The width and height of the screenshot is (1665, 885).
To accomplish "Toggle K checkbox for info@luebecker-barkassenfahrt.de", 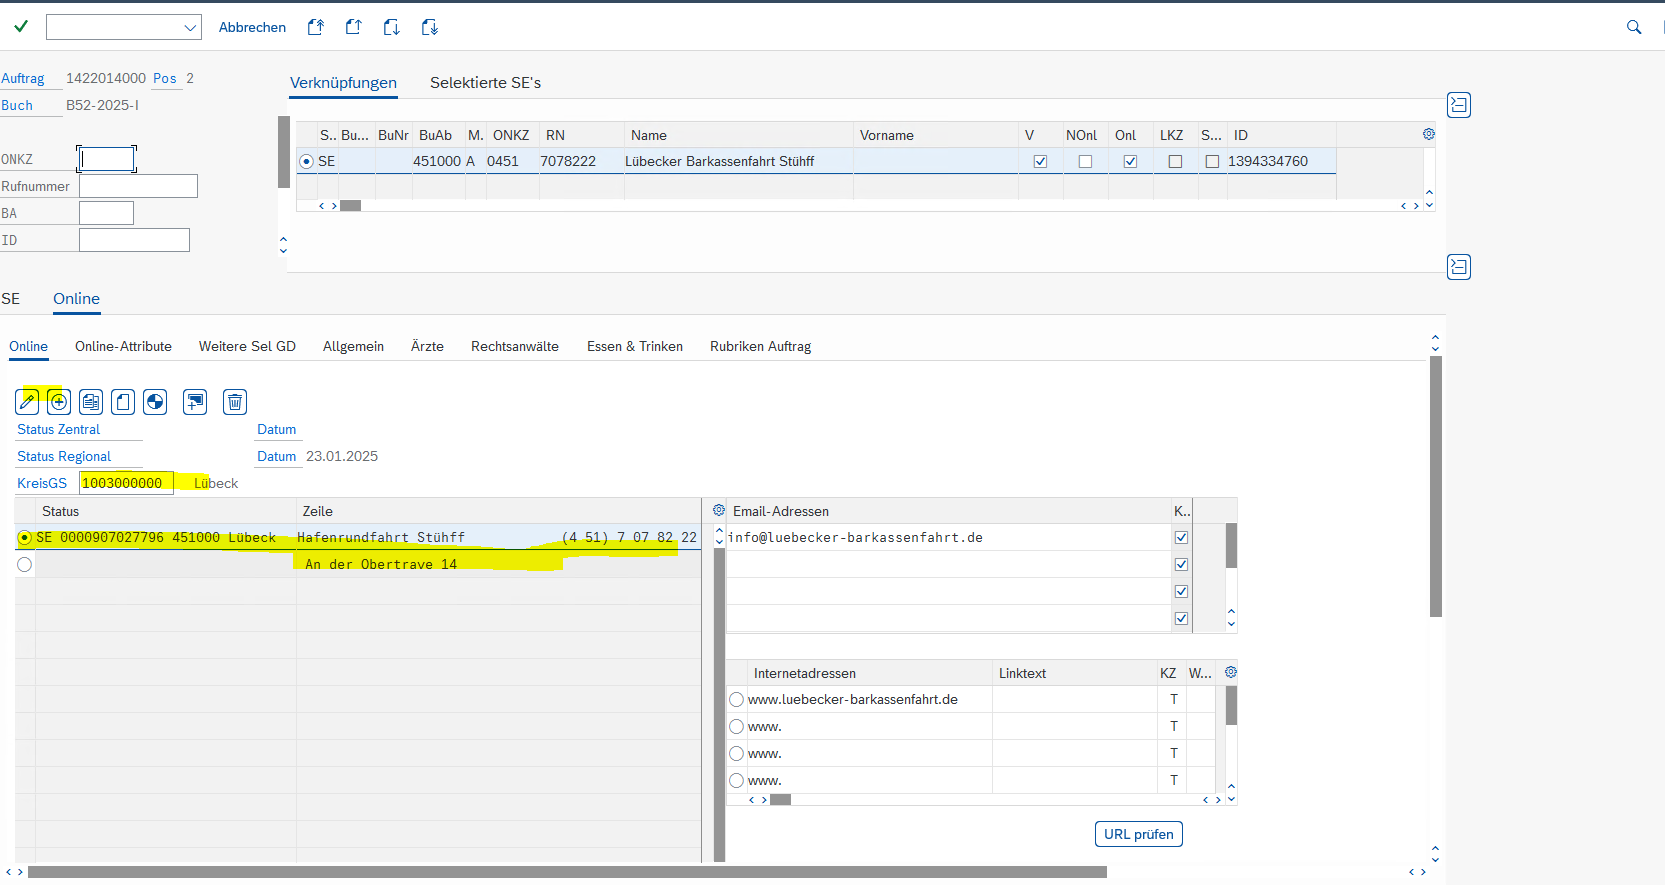I will coord(1181,537).
